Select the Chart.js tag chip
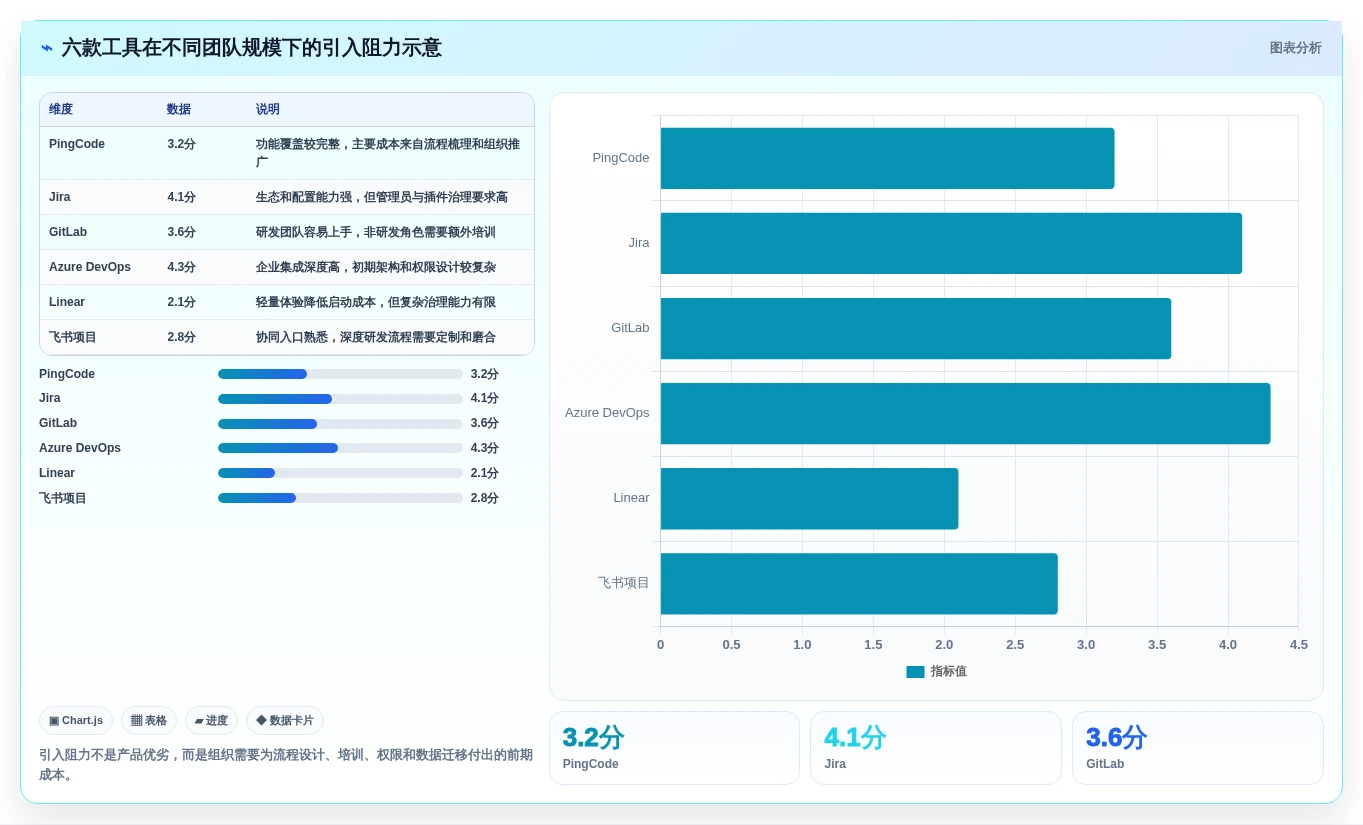 tap(76, 720)
